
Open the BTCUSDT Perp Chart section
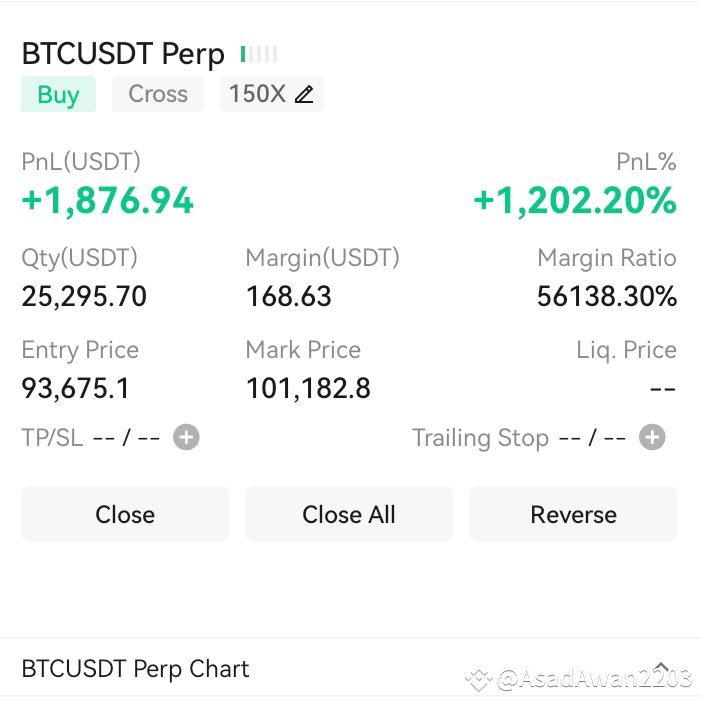(135, 669)
